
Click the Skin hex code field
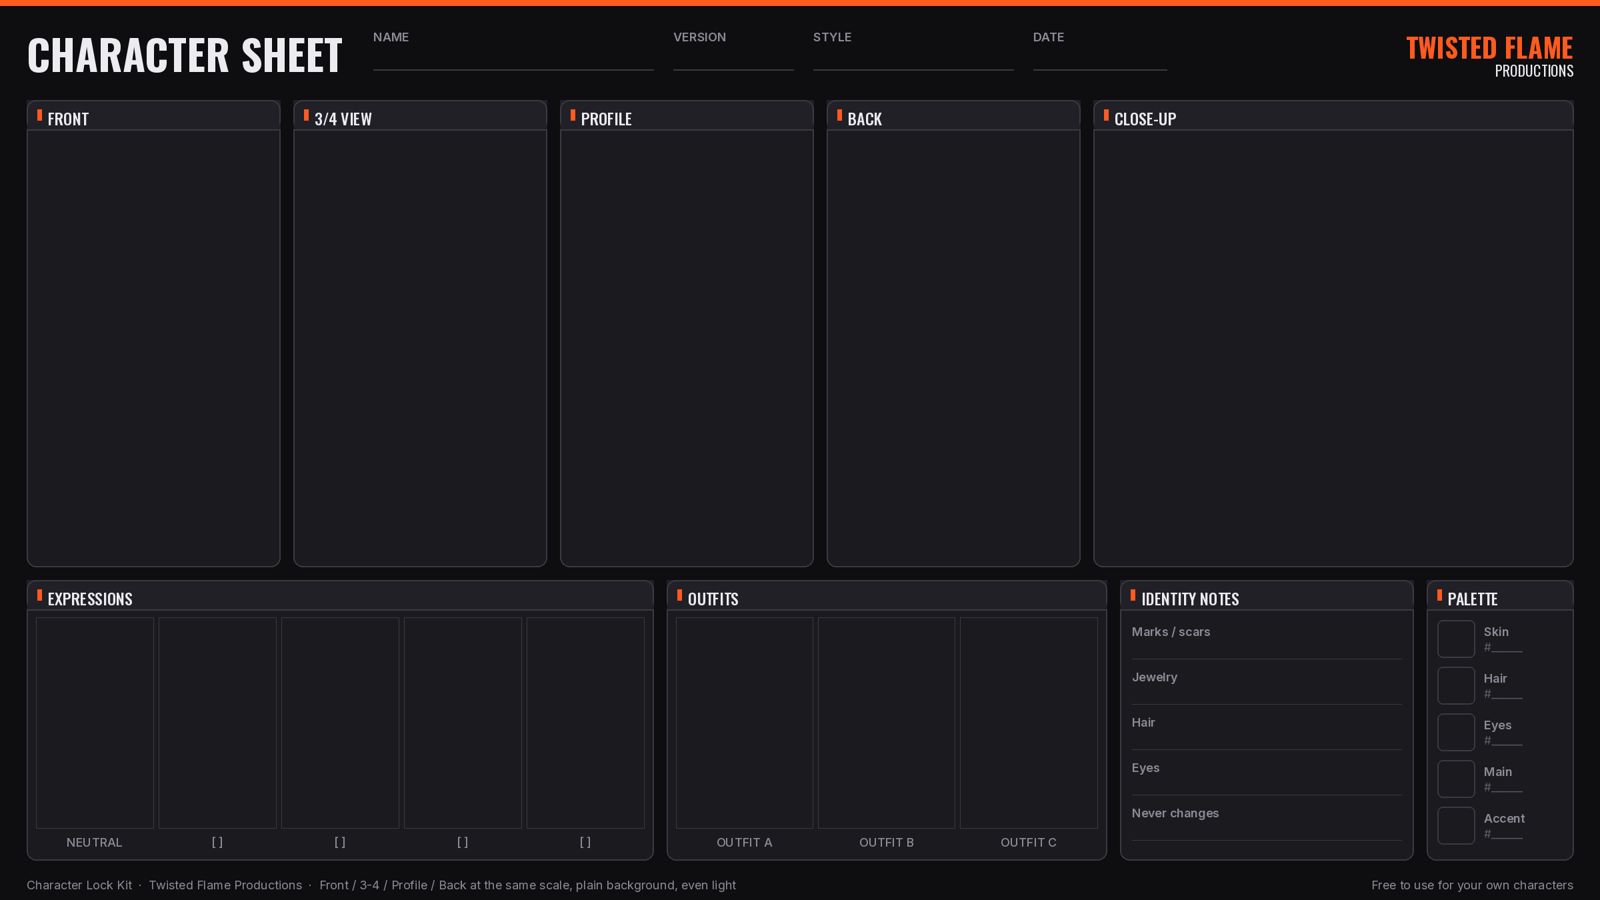[x=1503, y=647]
